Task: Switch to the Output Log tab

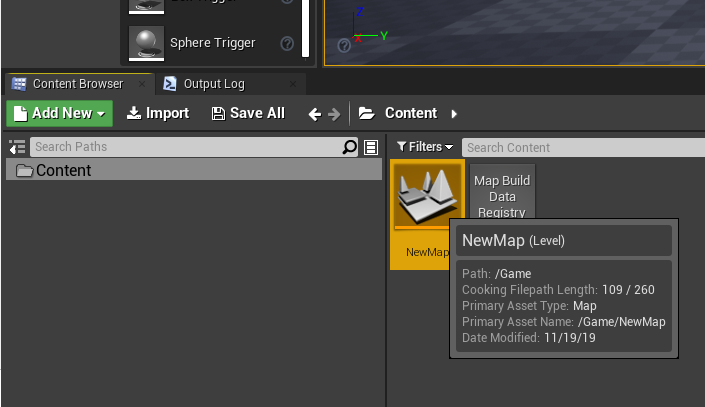Action: [x=214, y=84]
